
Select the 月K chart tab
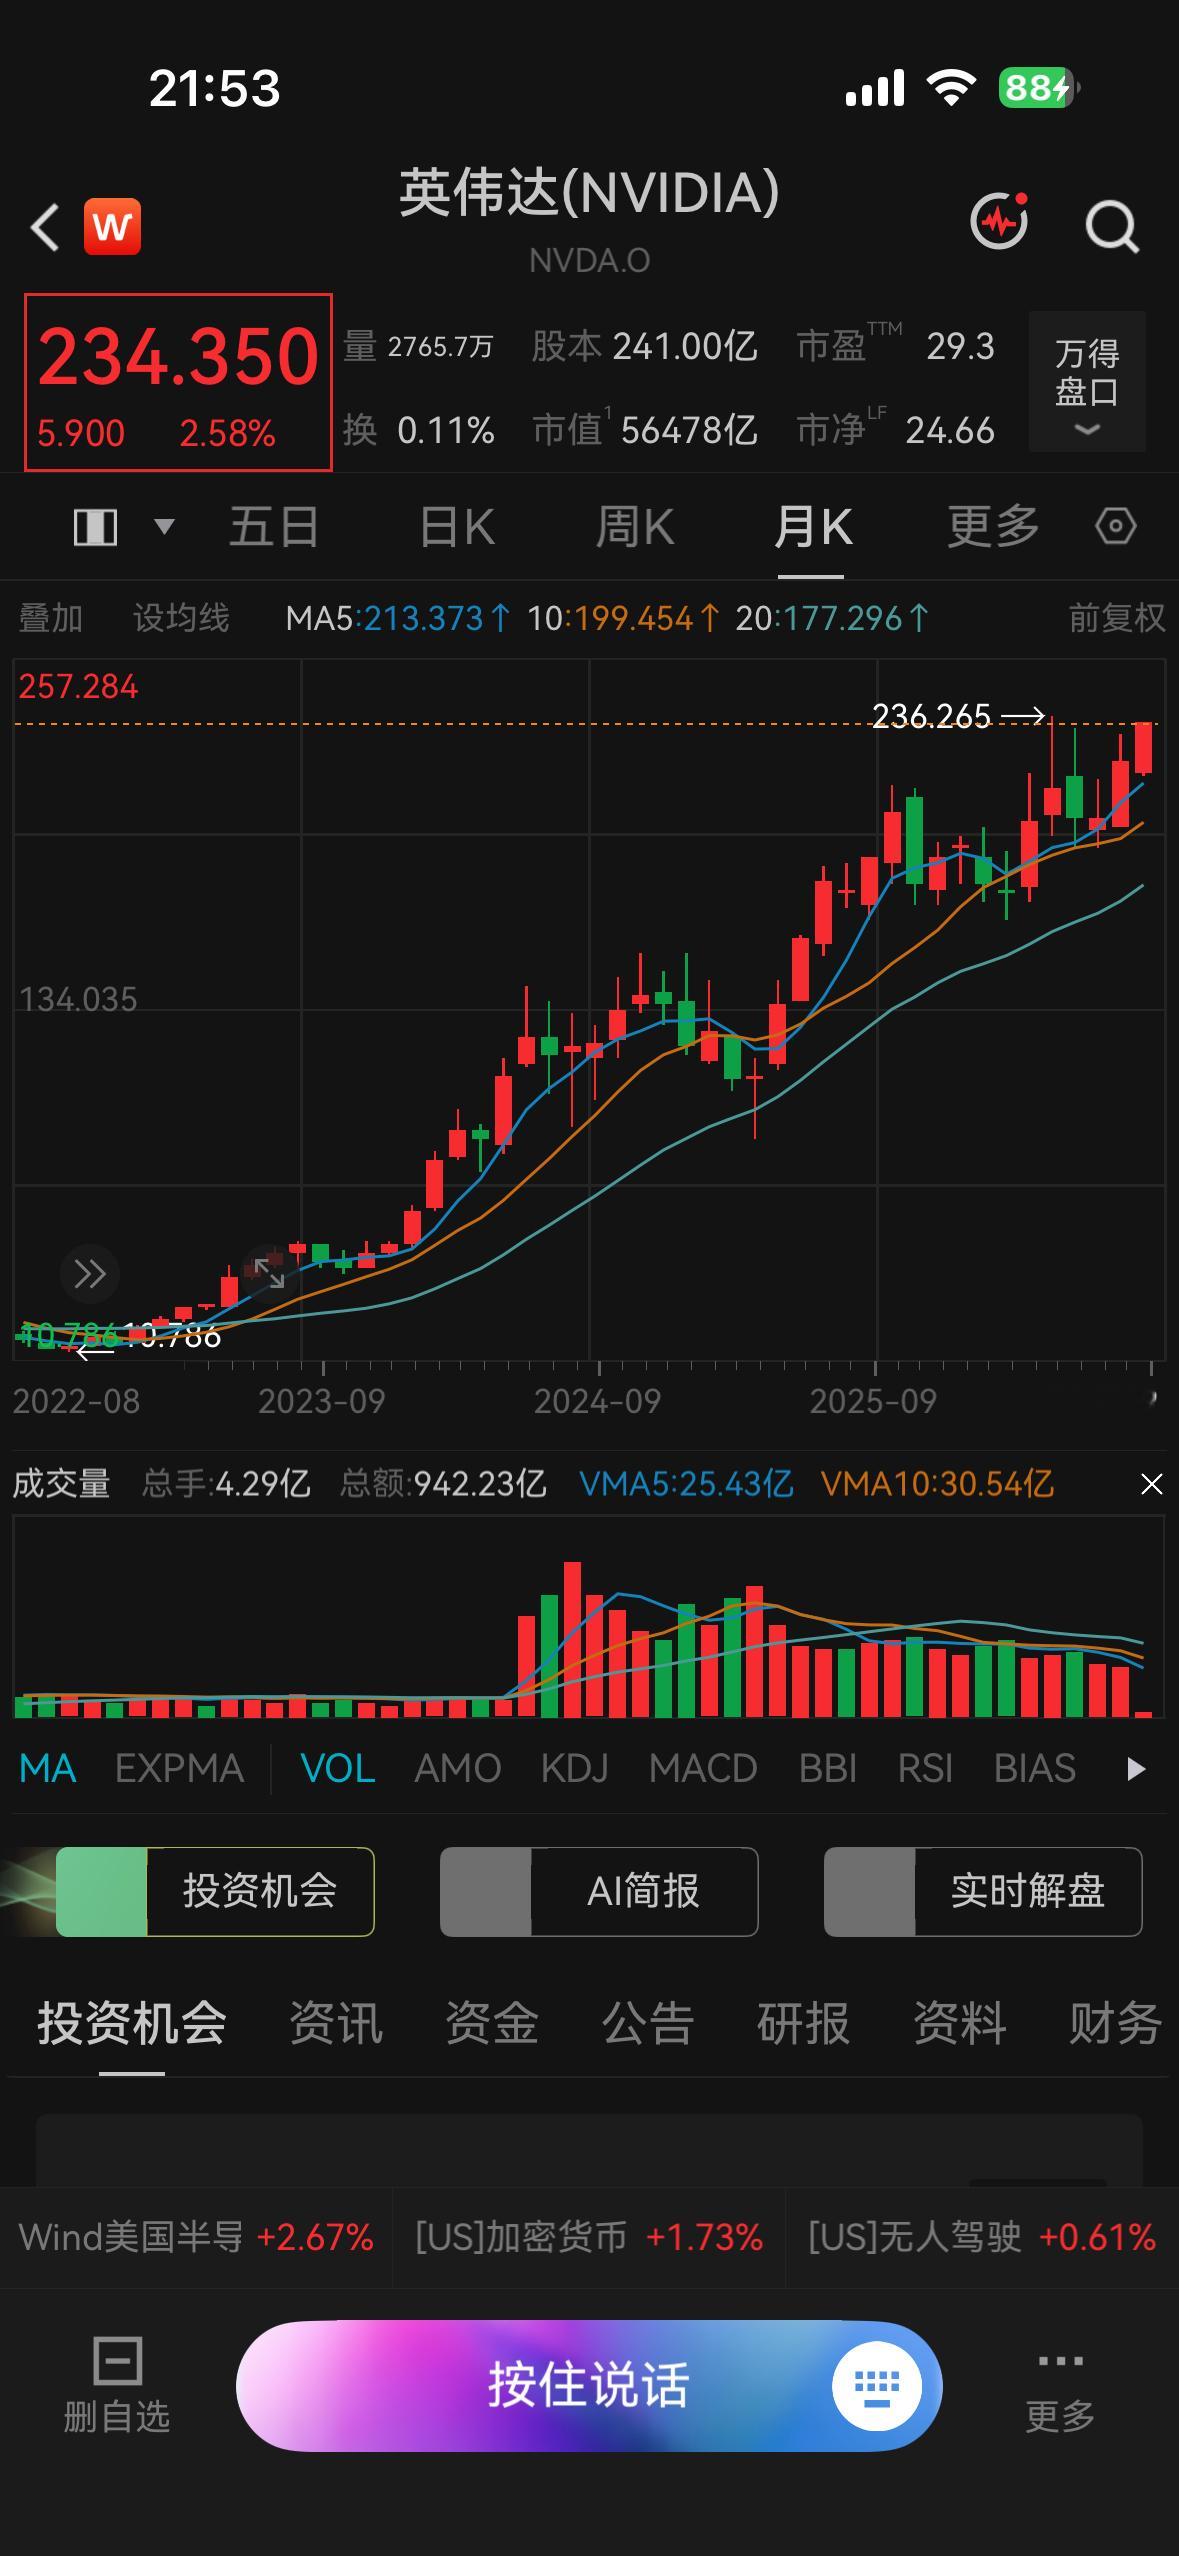[812, 526]
